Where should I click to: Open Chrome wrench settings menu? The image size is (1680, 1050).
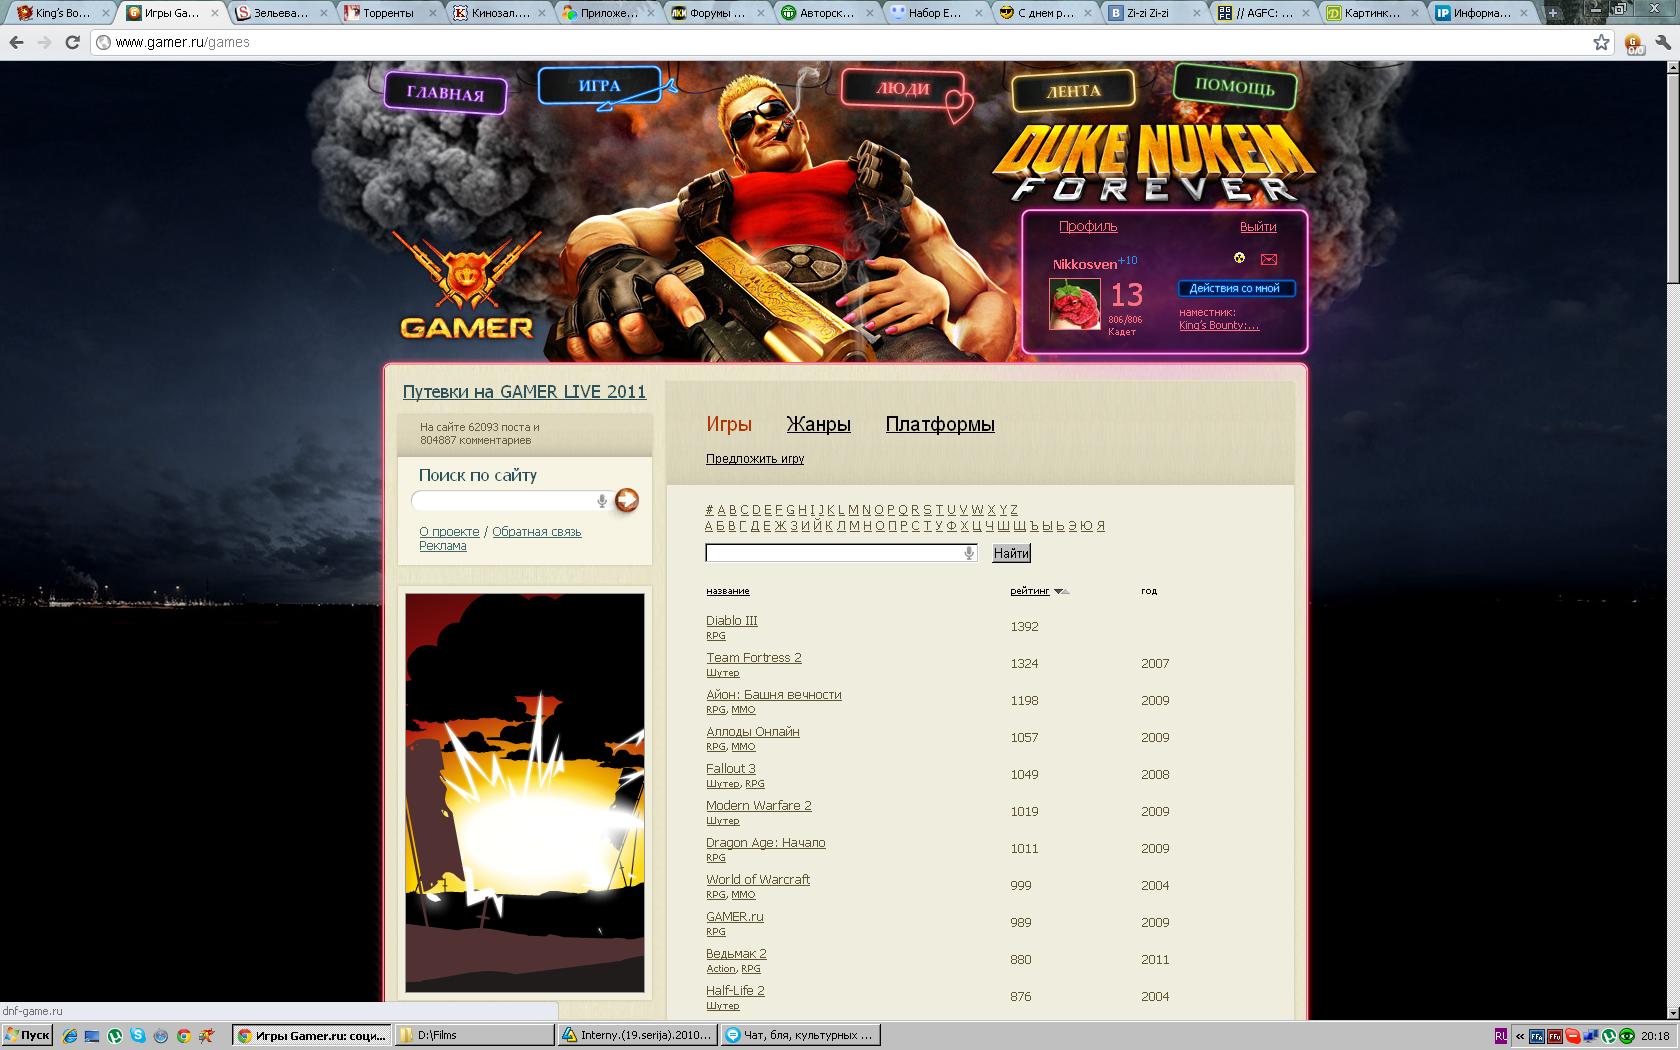[x=1662, y=43]
